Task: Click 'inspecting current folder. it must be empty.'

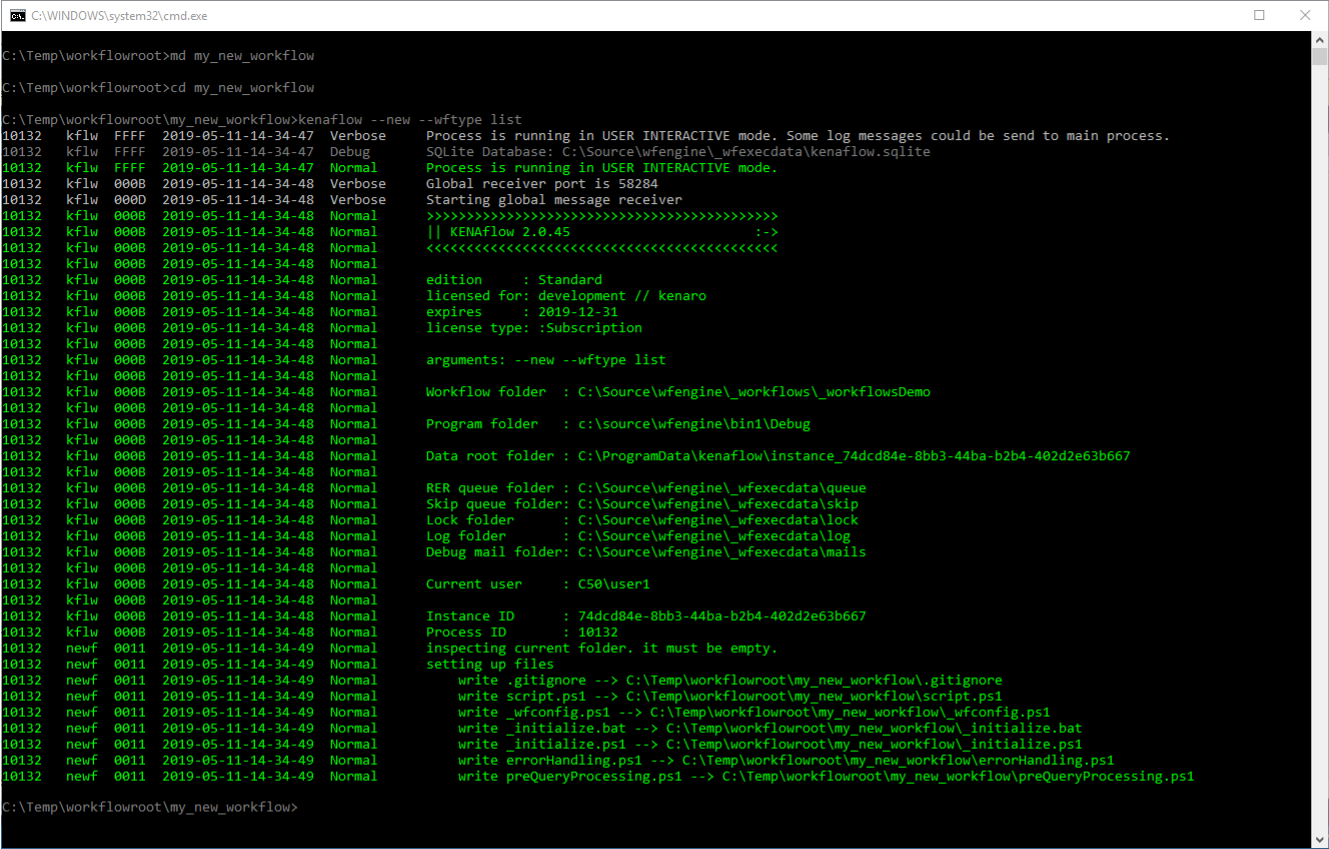Action: tap(602, 648)
